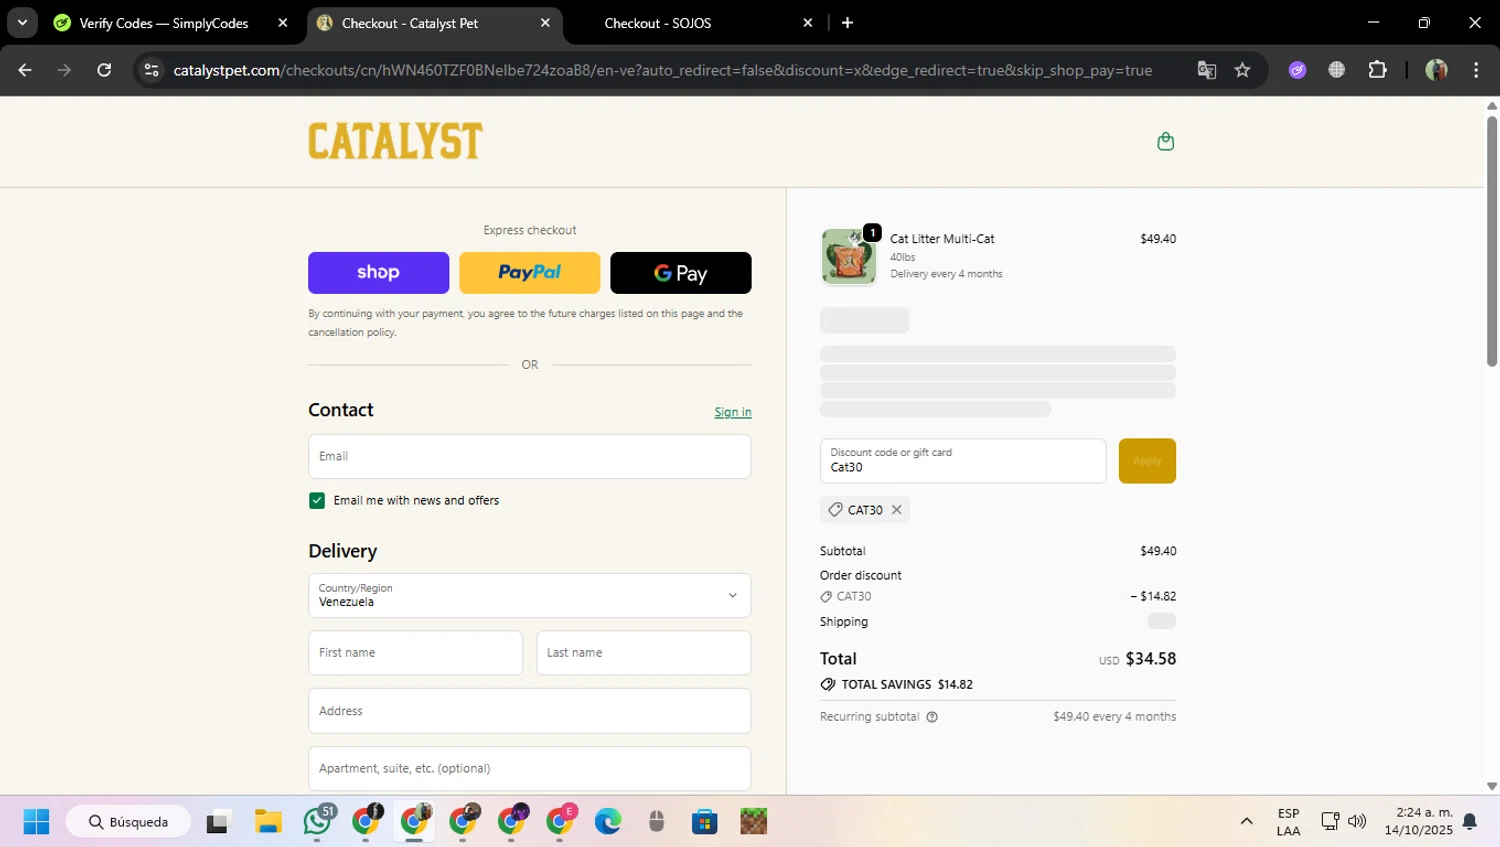Click the ESP LAA language indicator
The image size is (1500, 847).
click(x=1288, y=822)
